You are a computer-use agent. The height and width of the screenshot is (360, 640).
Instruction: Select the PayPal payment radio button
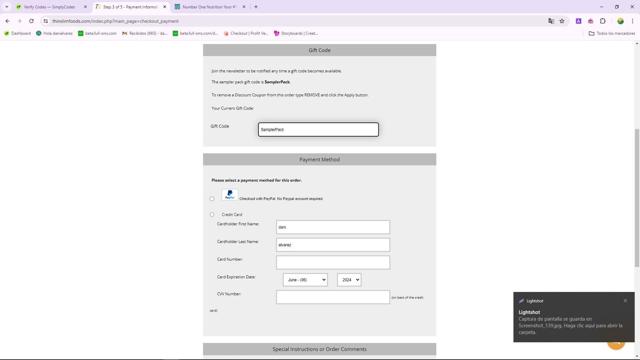click(x=212, y=199)
